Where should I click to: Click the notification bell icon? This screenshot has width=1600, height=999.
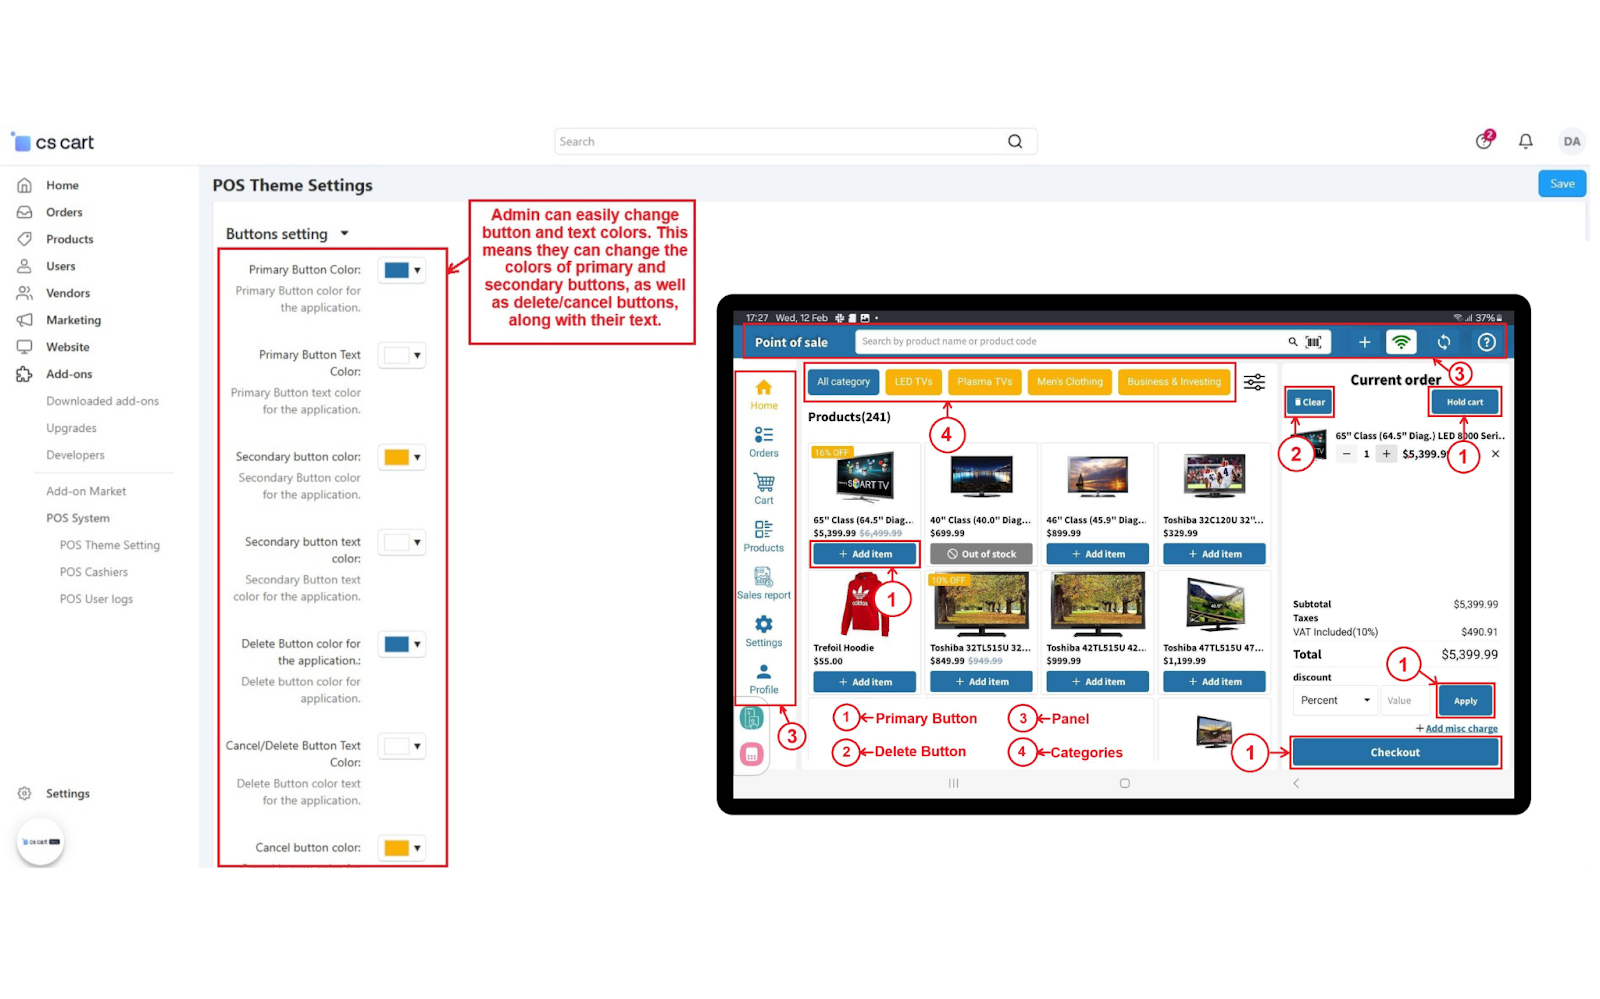(x=1525, y=142)
